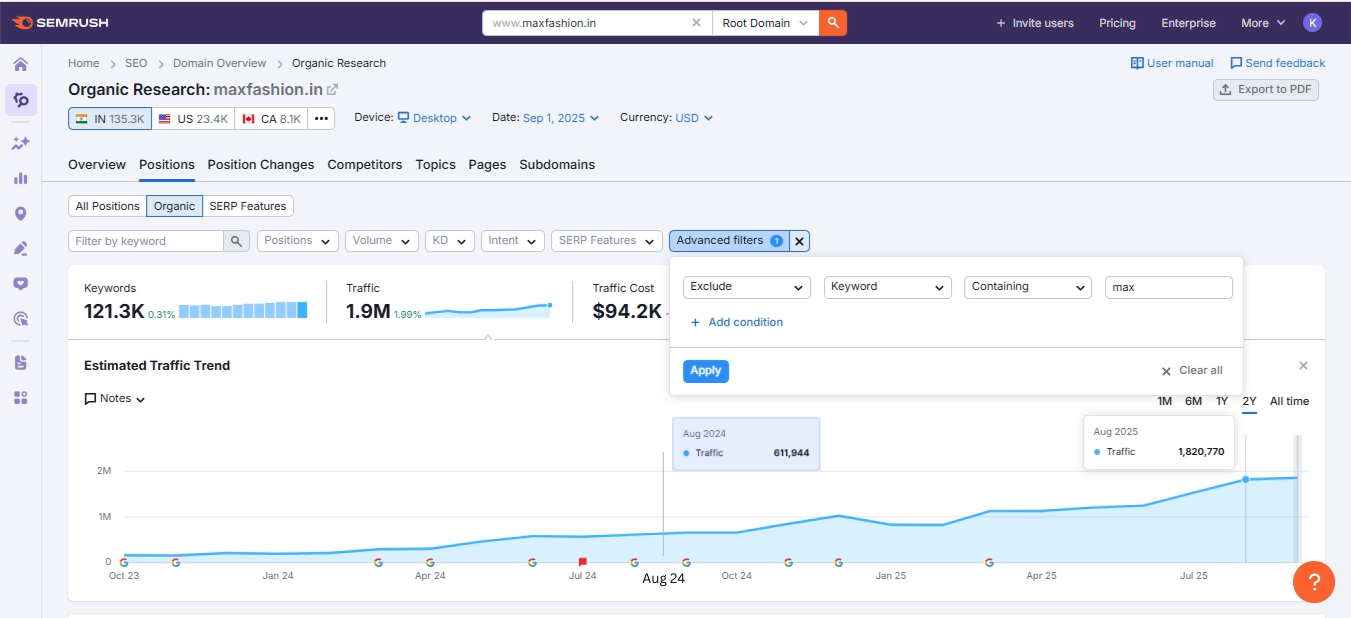Image resolution: width=1351 pixels, height=618 pixels.
Task: Open the Root Domain dropdown
Action: [765, 23]
